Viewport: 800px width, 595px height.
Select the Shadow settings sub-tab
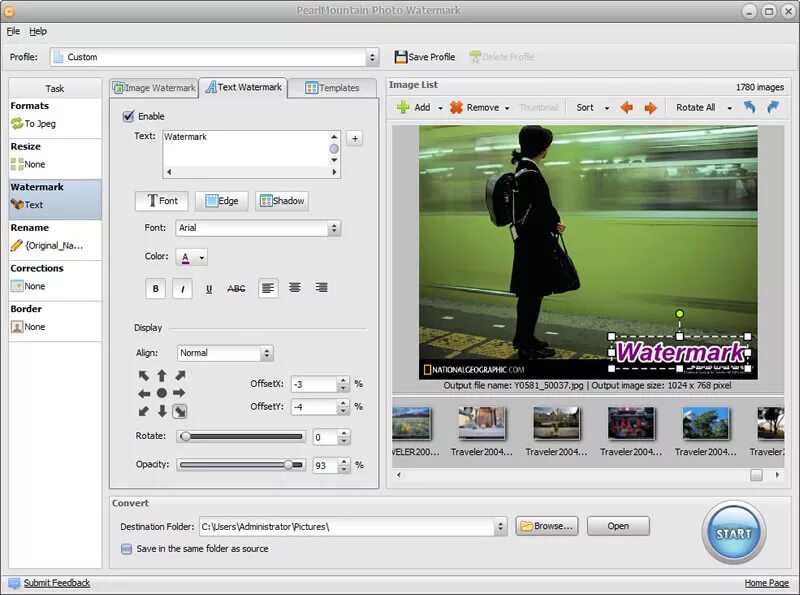[282, 201]
